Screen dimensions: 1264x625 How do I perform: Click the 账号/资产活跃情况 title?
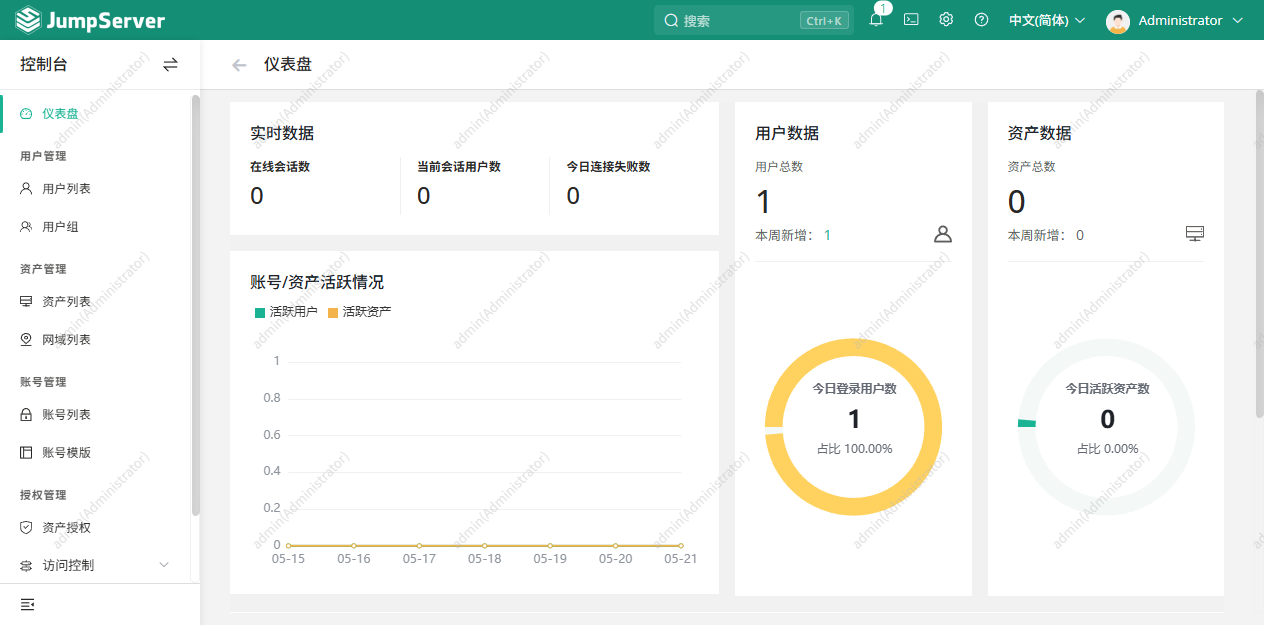point(317,282)
